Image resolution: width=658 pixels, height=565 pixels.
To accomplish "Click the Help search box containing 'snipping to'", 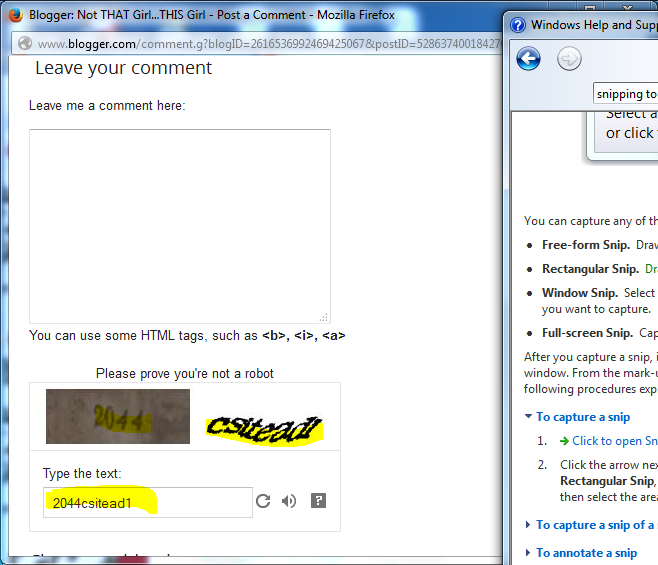I will [x=625, y=94].
